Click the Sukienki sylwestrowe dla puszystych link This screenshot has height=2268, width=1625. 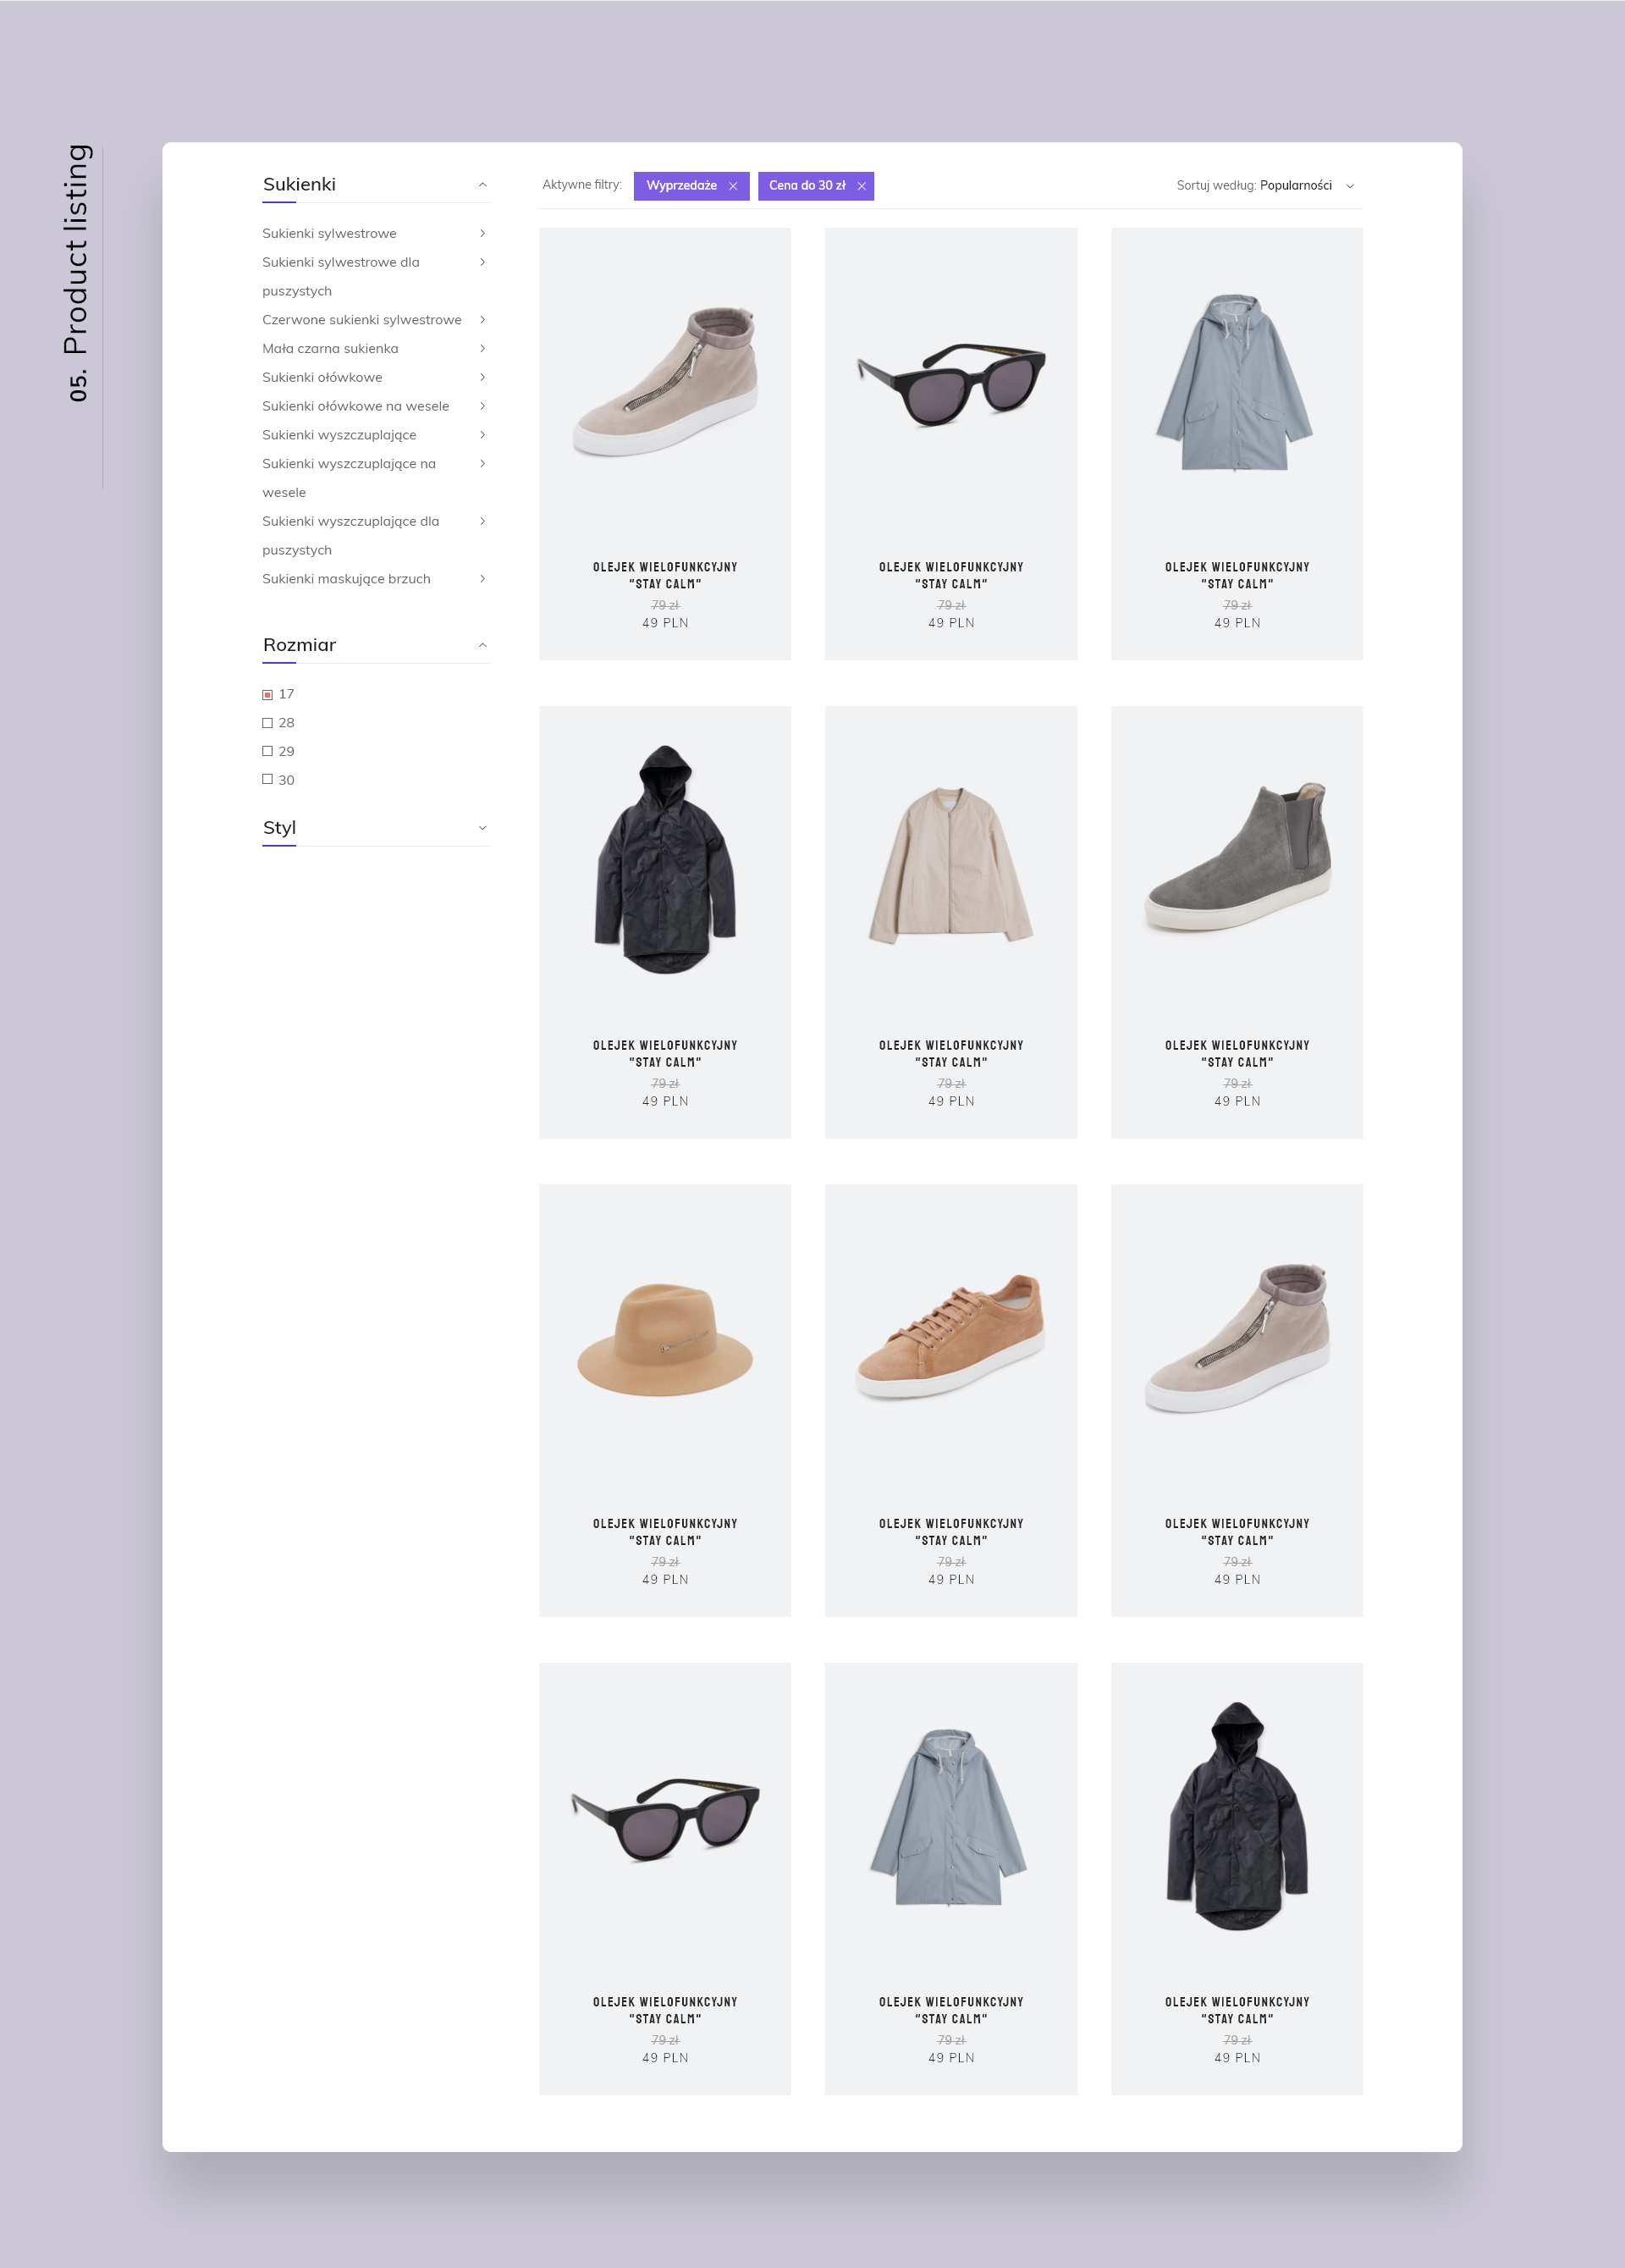pos(340,262)
